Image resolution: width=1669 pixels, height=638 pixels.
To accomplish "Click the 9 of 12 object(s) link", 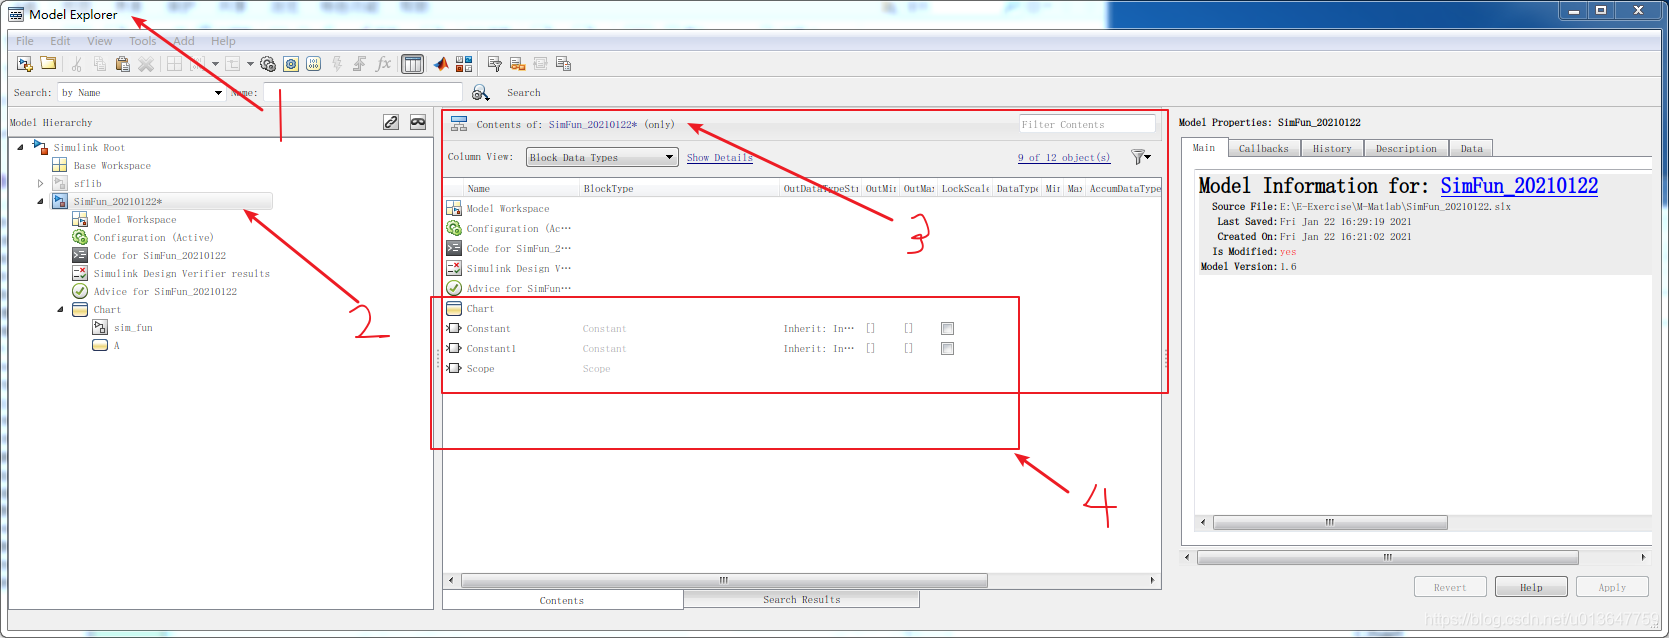I will coord(1064,158).
